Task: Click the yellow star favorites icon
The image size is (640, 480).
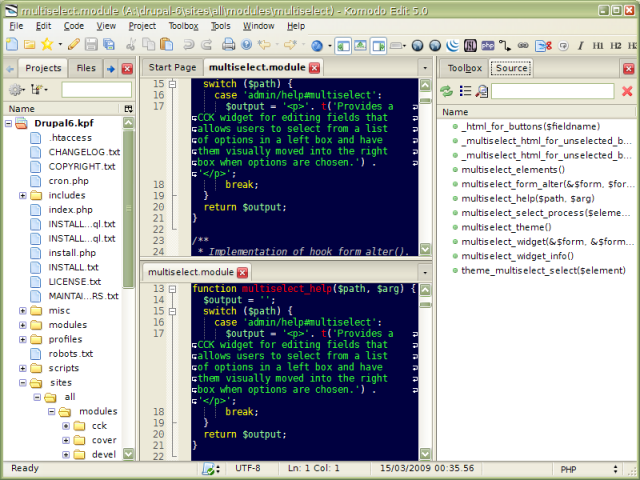Action: pyautogui.click(x=47, y=44)
